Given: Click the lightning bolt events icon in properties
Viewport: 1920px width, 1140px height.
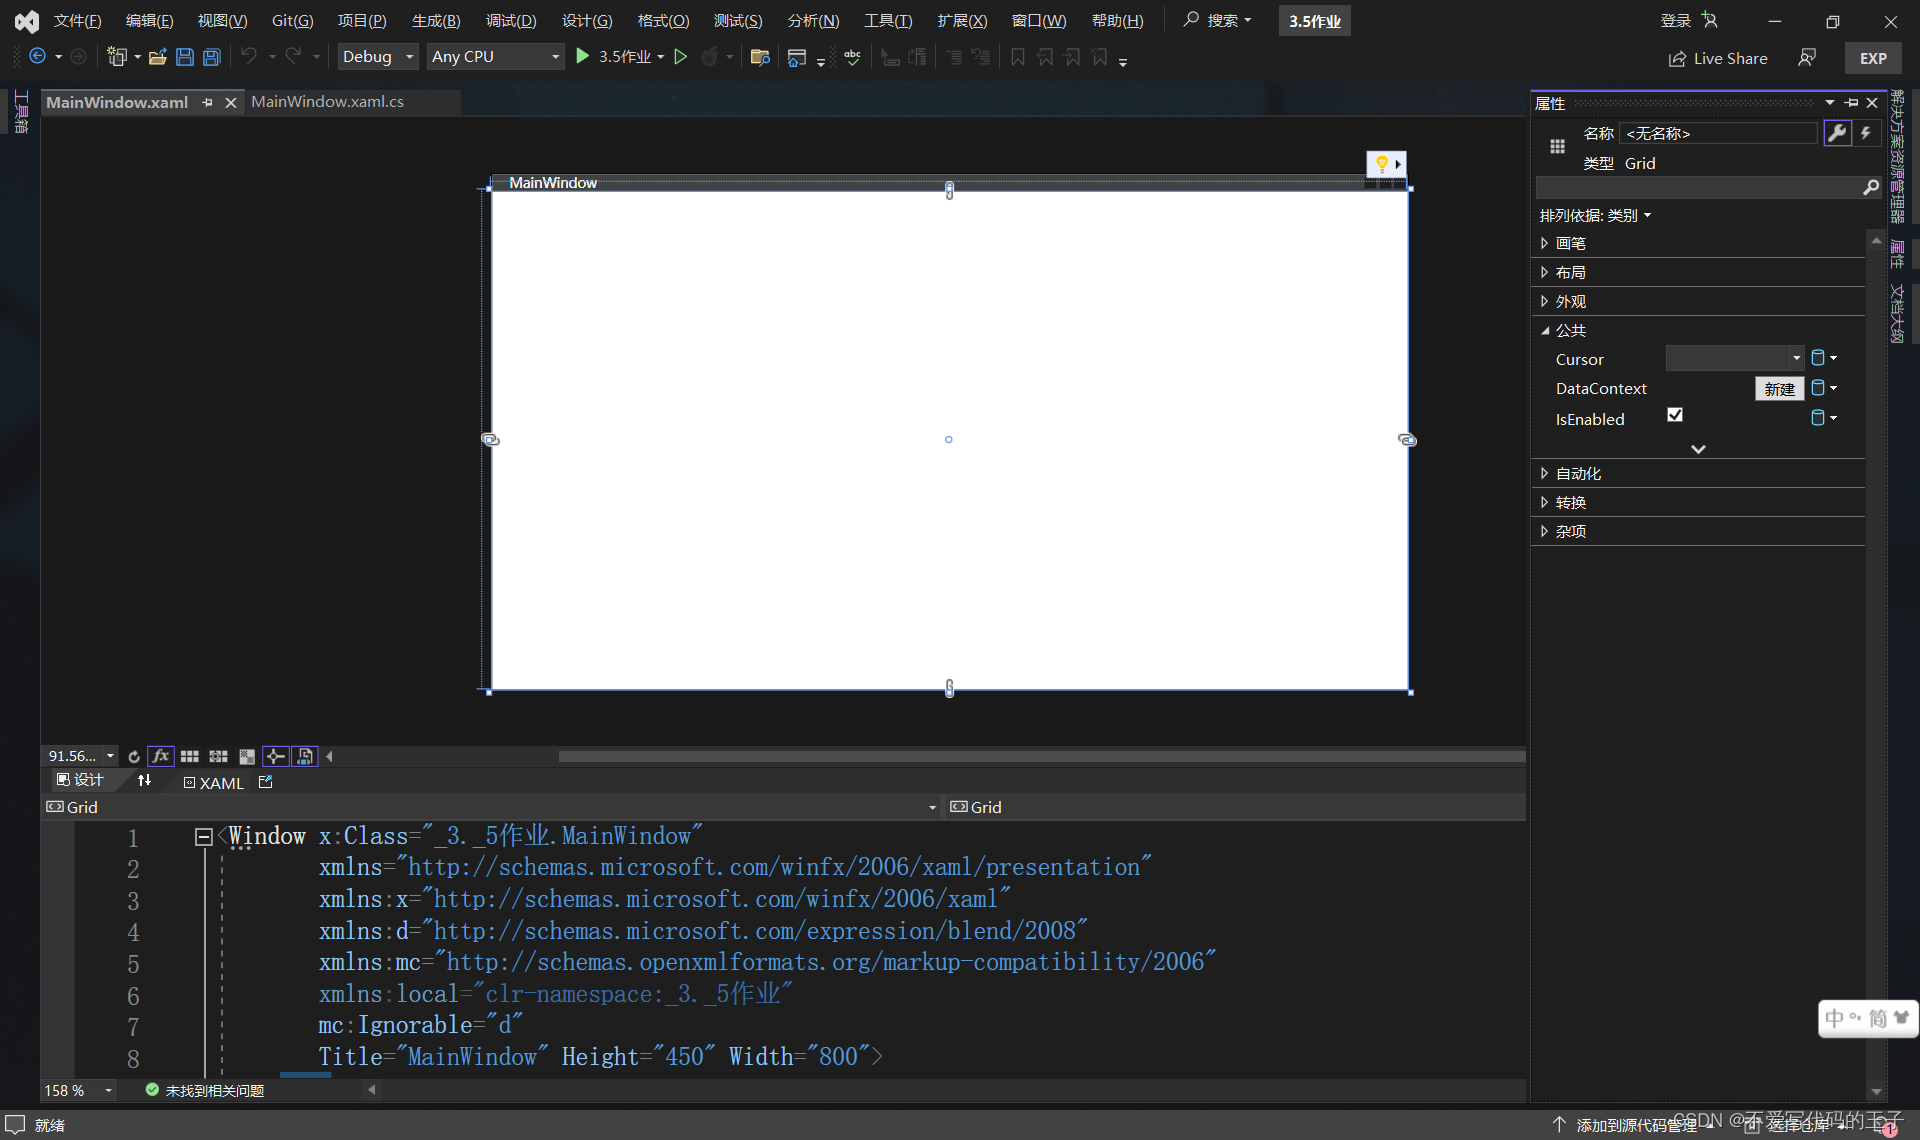Looking at the screenshot, I should click(1866, 133).
